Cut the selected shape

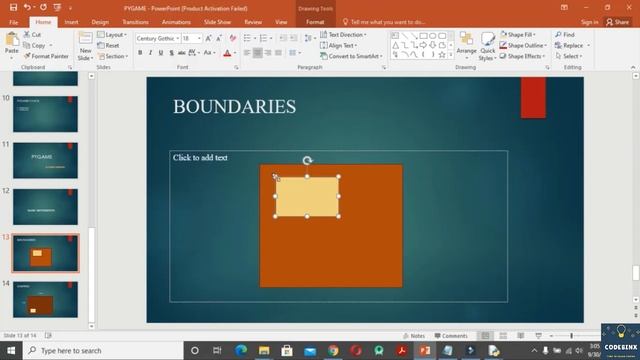32,35
